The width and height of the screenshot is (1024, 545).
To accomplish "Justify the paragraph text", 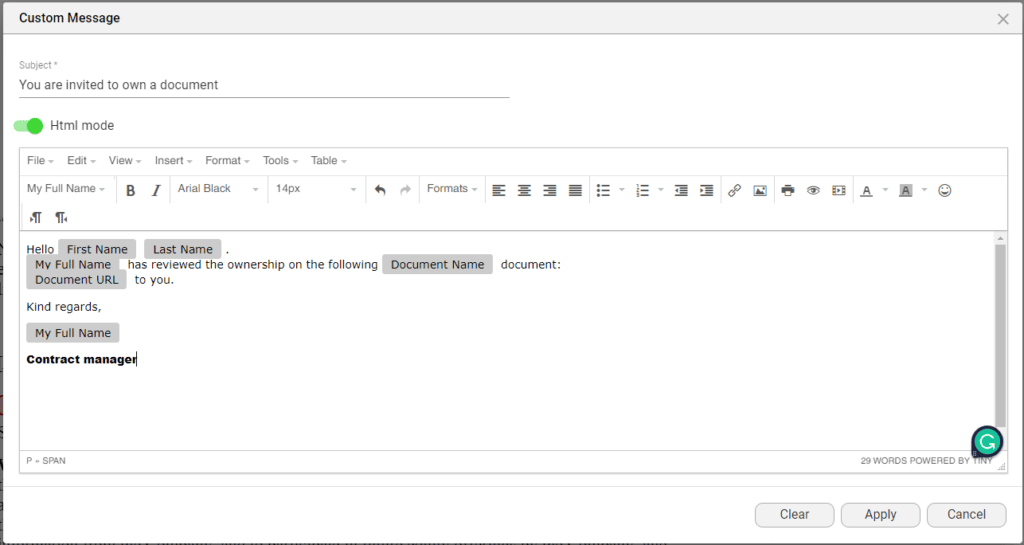I will [x=575, y=190].
